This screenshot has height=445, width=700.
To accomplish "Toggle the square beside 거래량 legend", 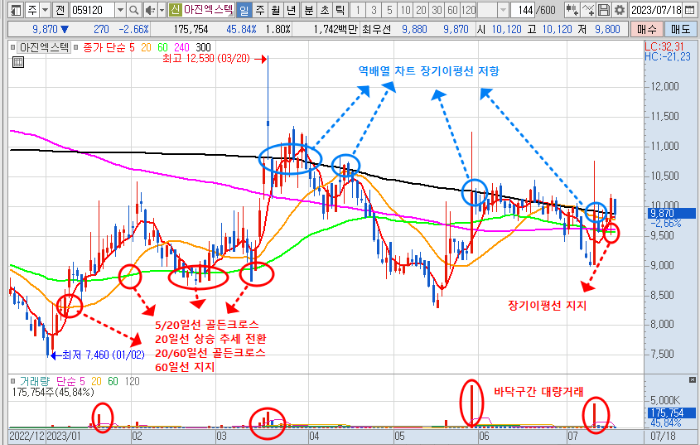I will click(13, 381).
